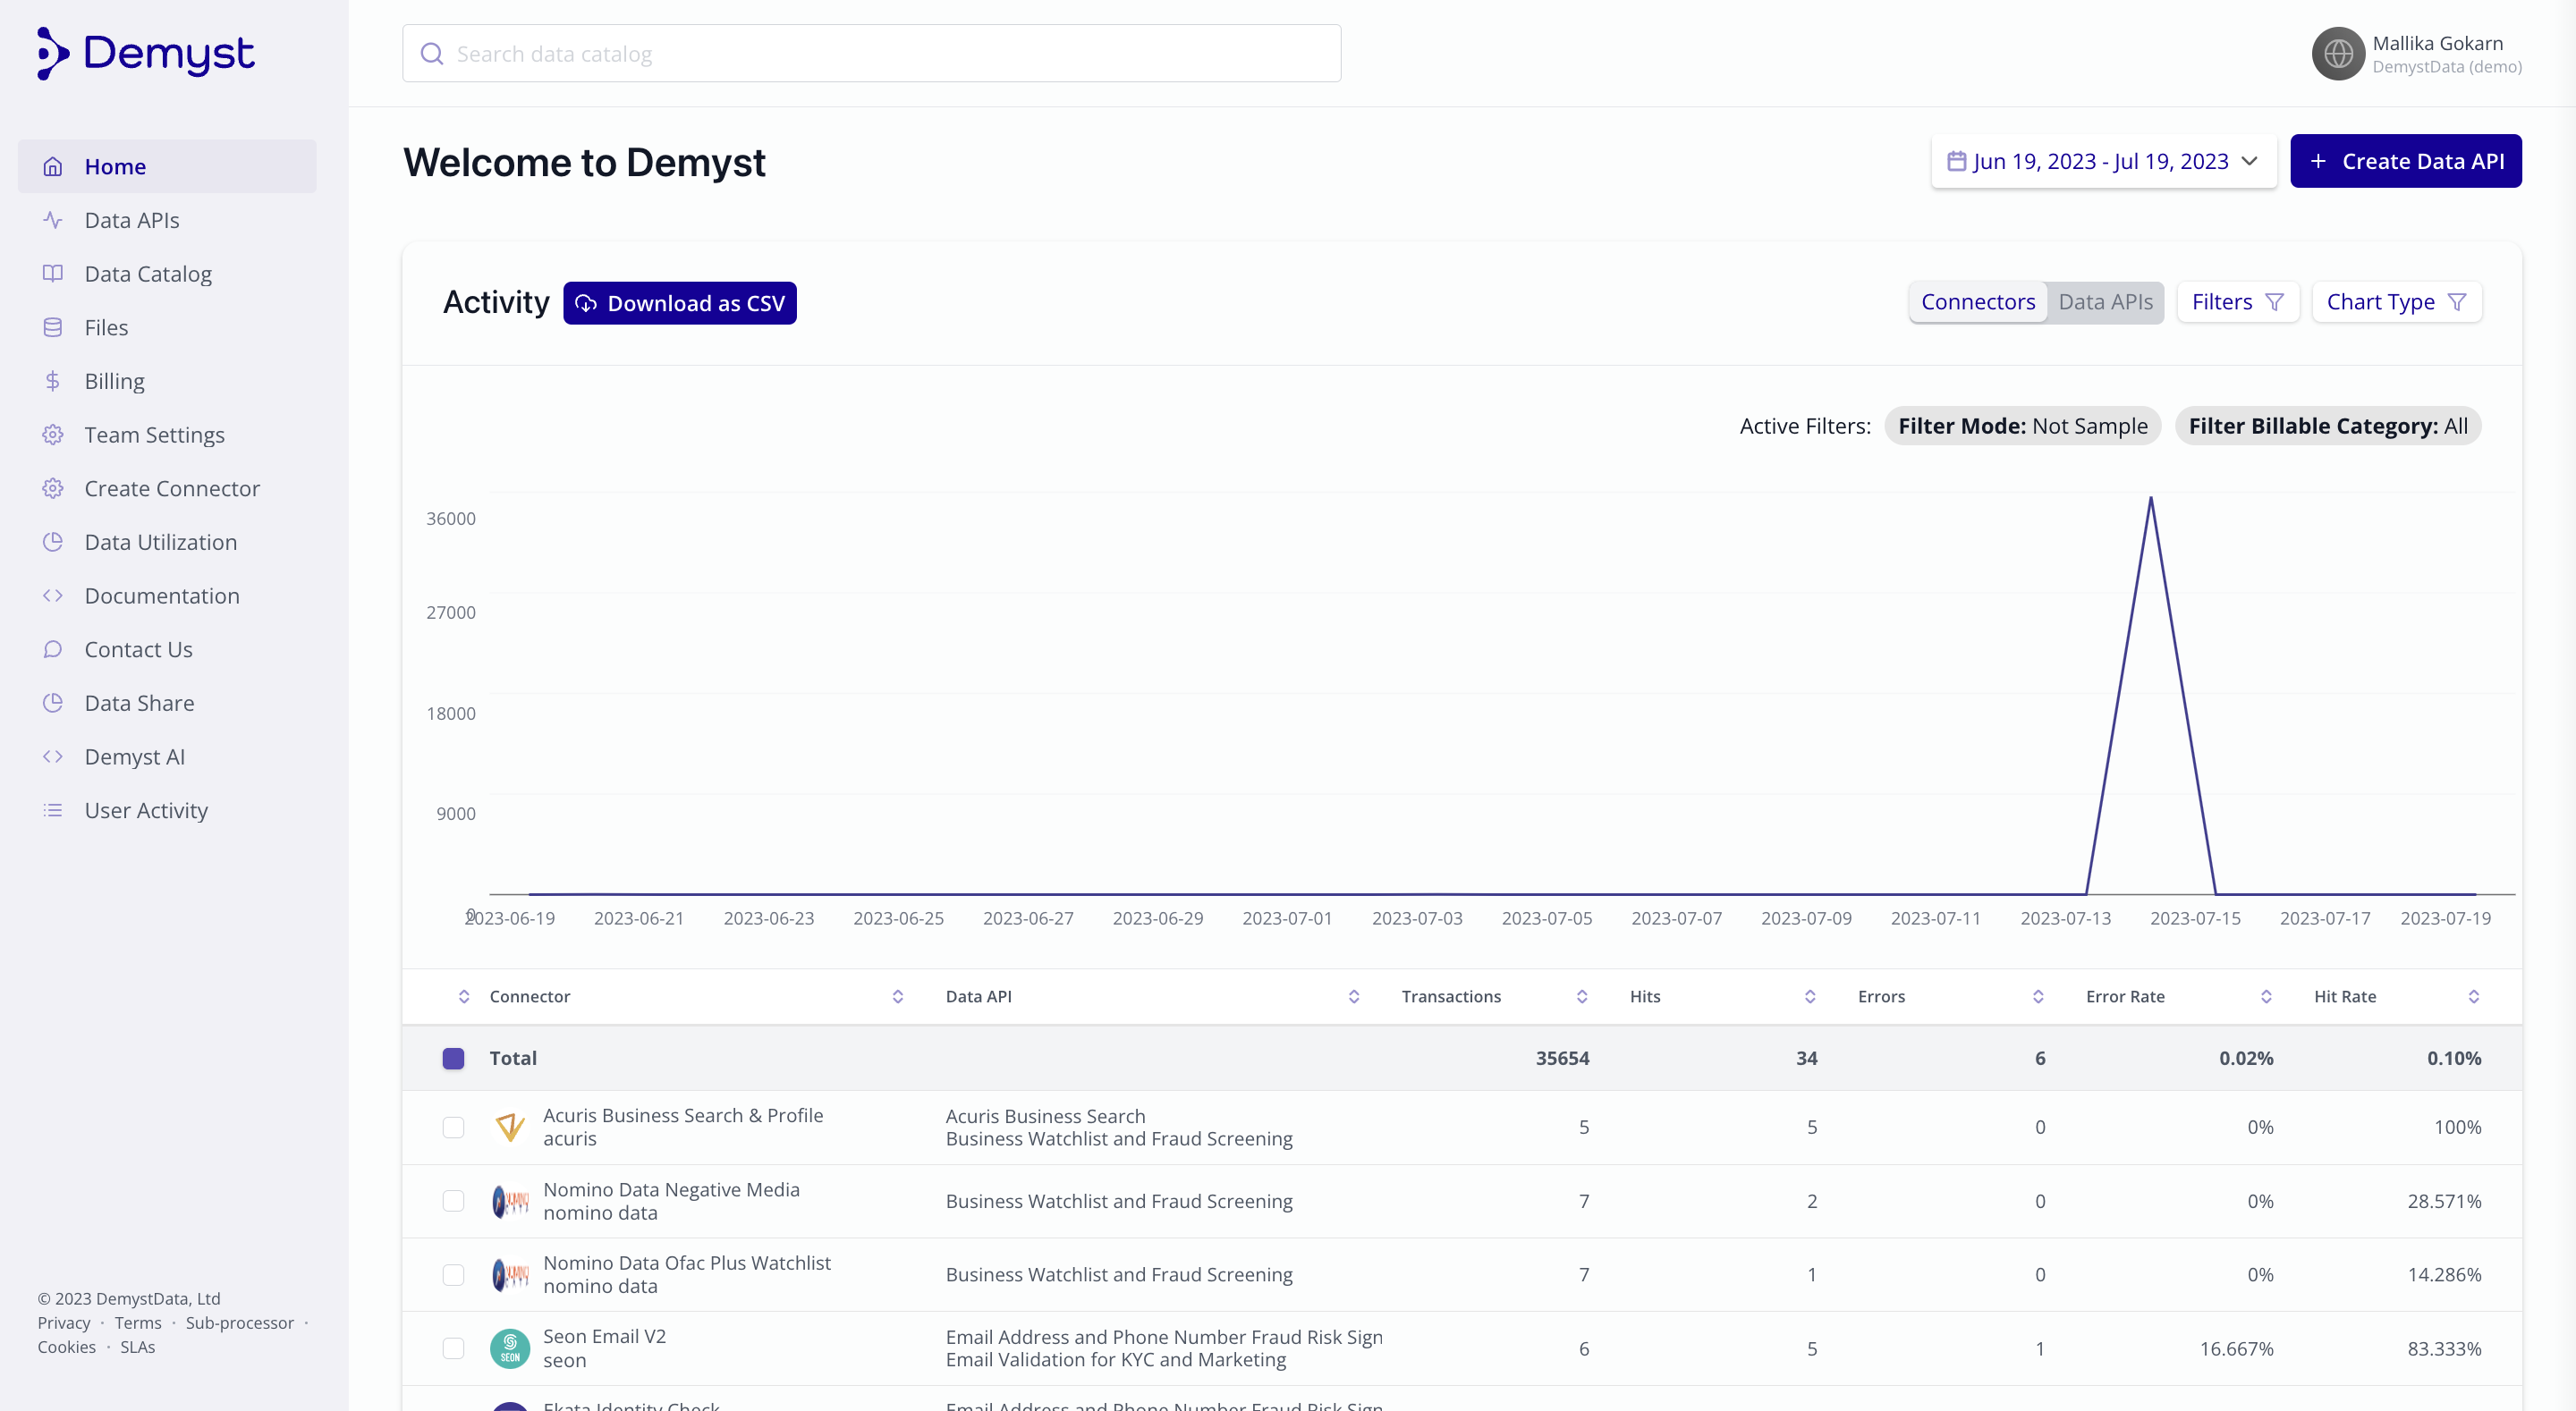This screenshot has height=1411, width=2576.
Task: Switch to the Data APIs tab
Action: [2105, 302]
